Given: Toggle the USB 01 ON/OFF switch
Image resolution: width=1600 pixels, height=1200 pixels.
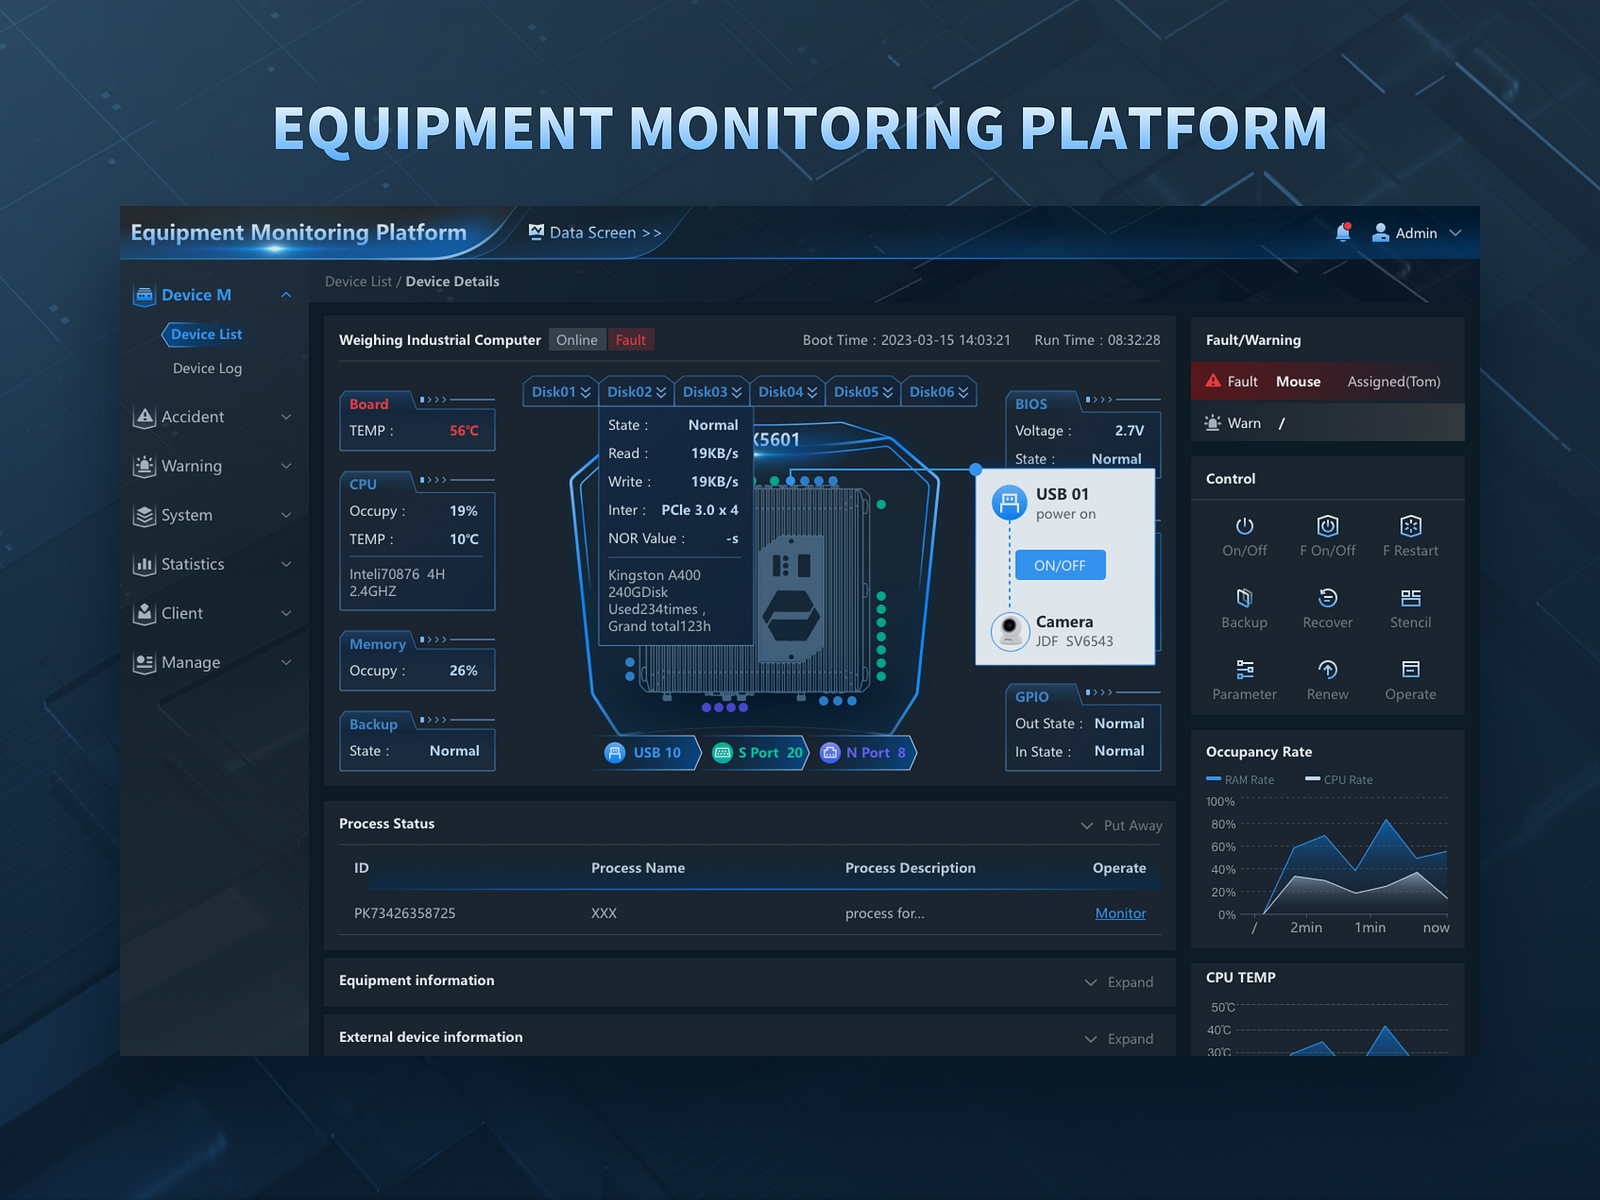Looking at the screenshot, I should [1059, 564].
